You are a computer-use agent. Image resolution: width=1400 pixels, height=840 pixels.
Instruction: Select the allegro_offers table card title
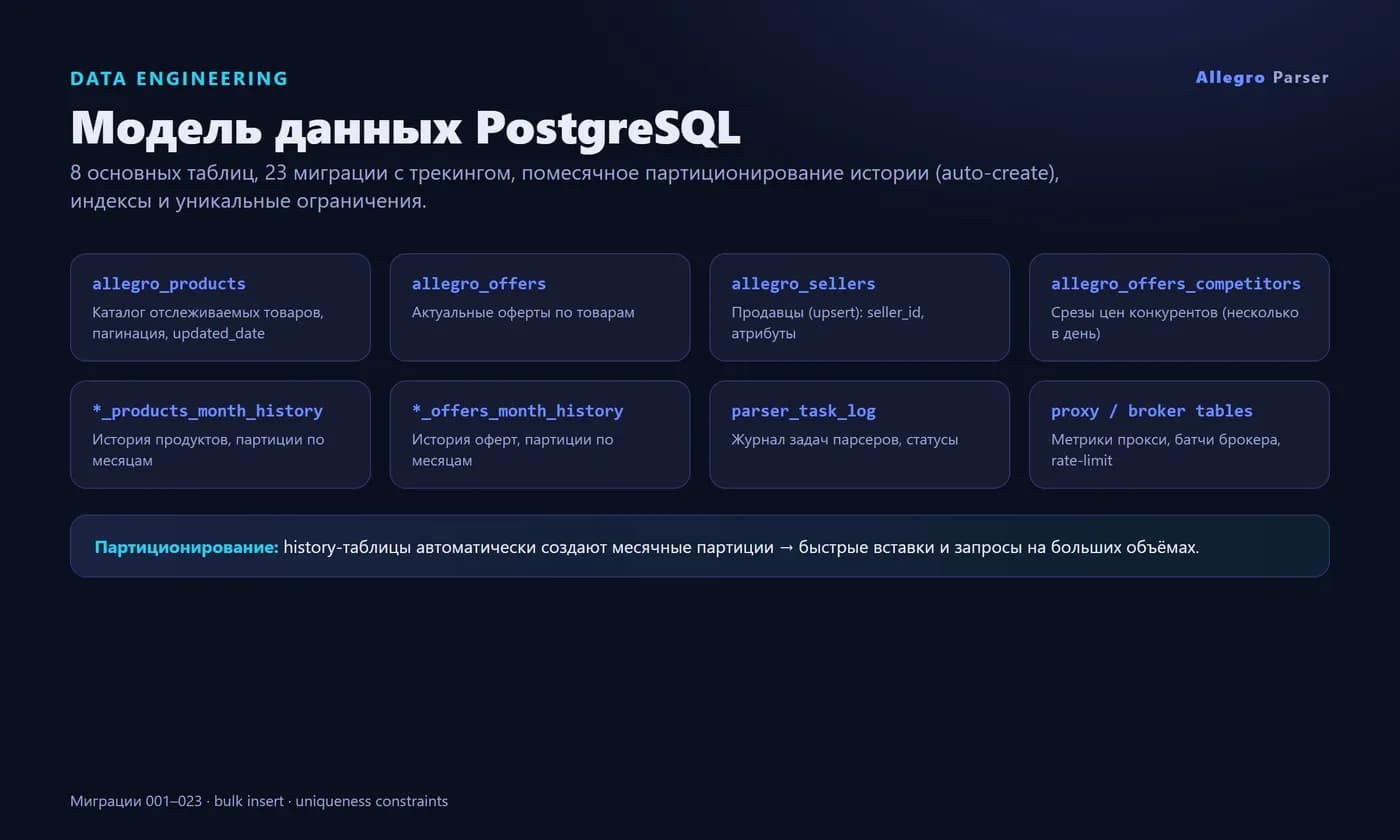479,284
